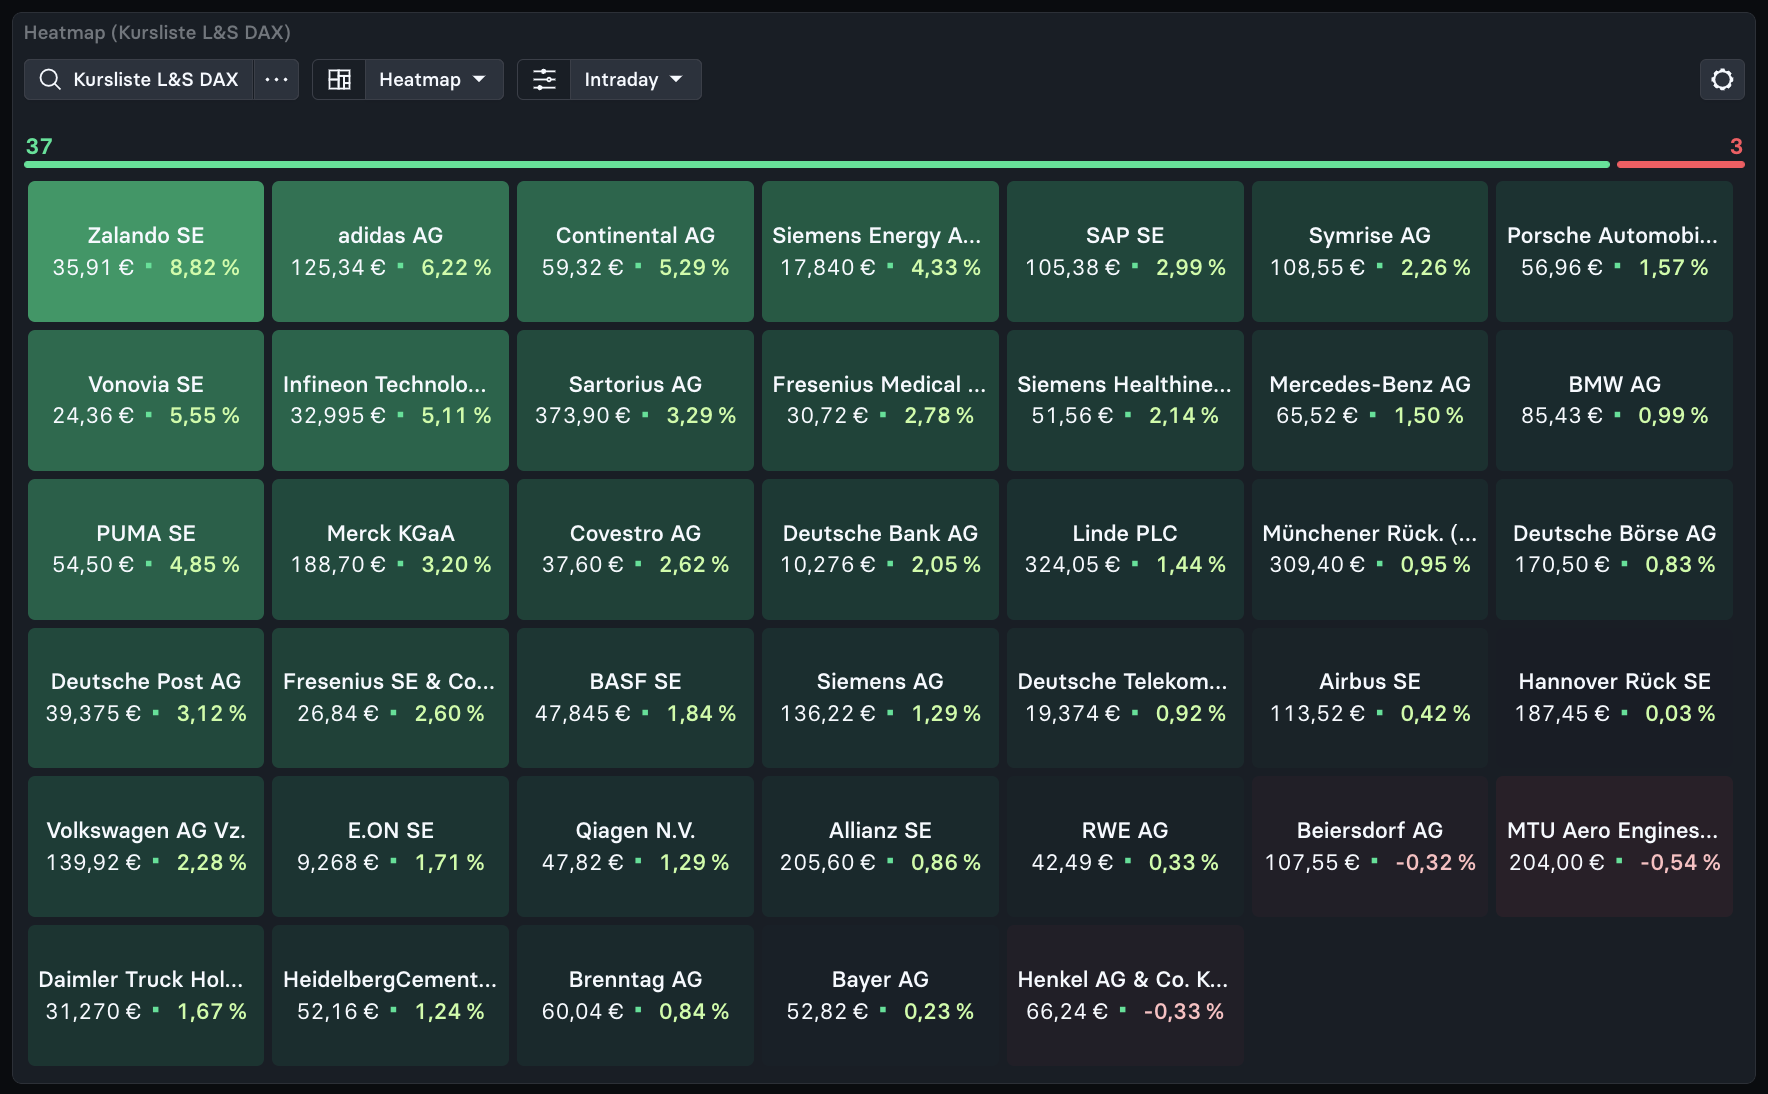The image size is (1768, 1094).
Task: Open the Mercedes-Benz AG tile
Action: [1370, 400]
